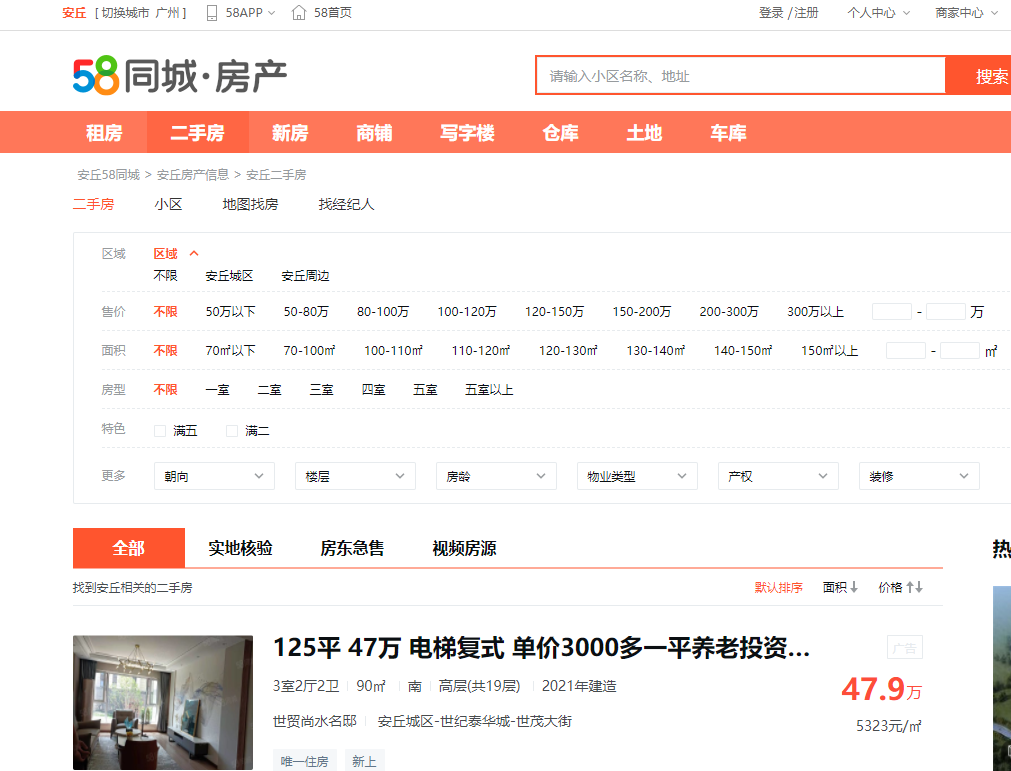Image resolution: width=1011 pixels, height=771 pixels.
Task: Open the living room listing thumbnail
Action: point(163,703)
